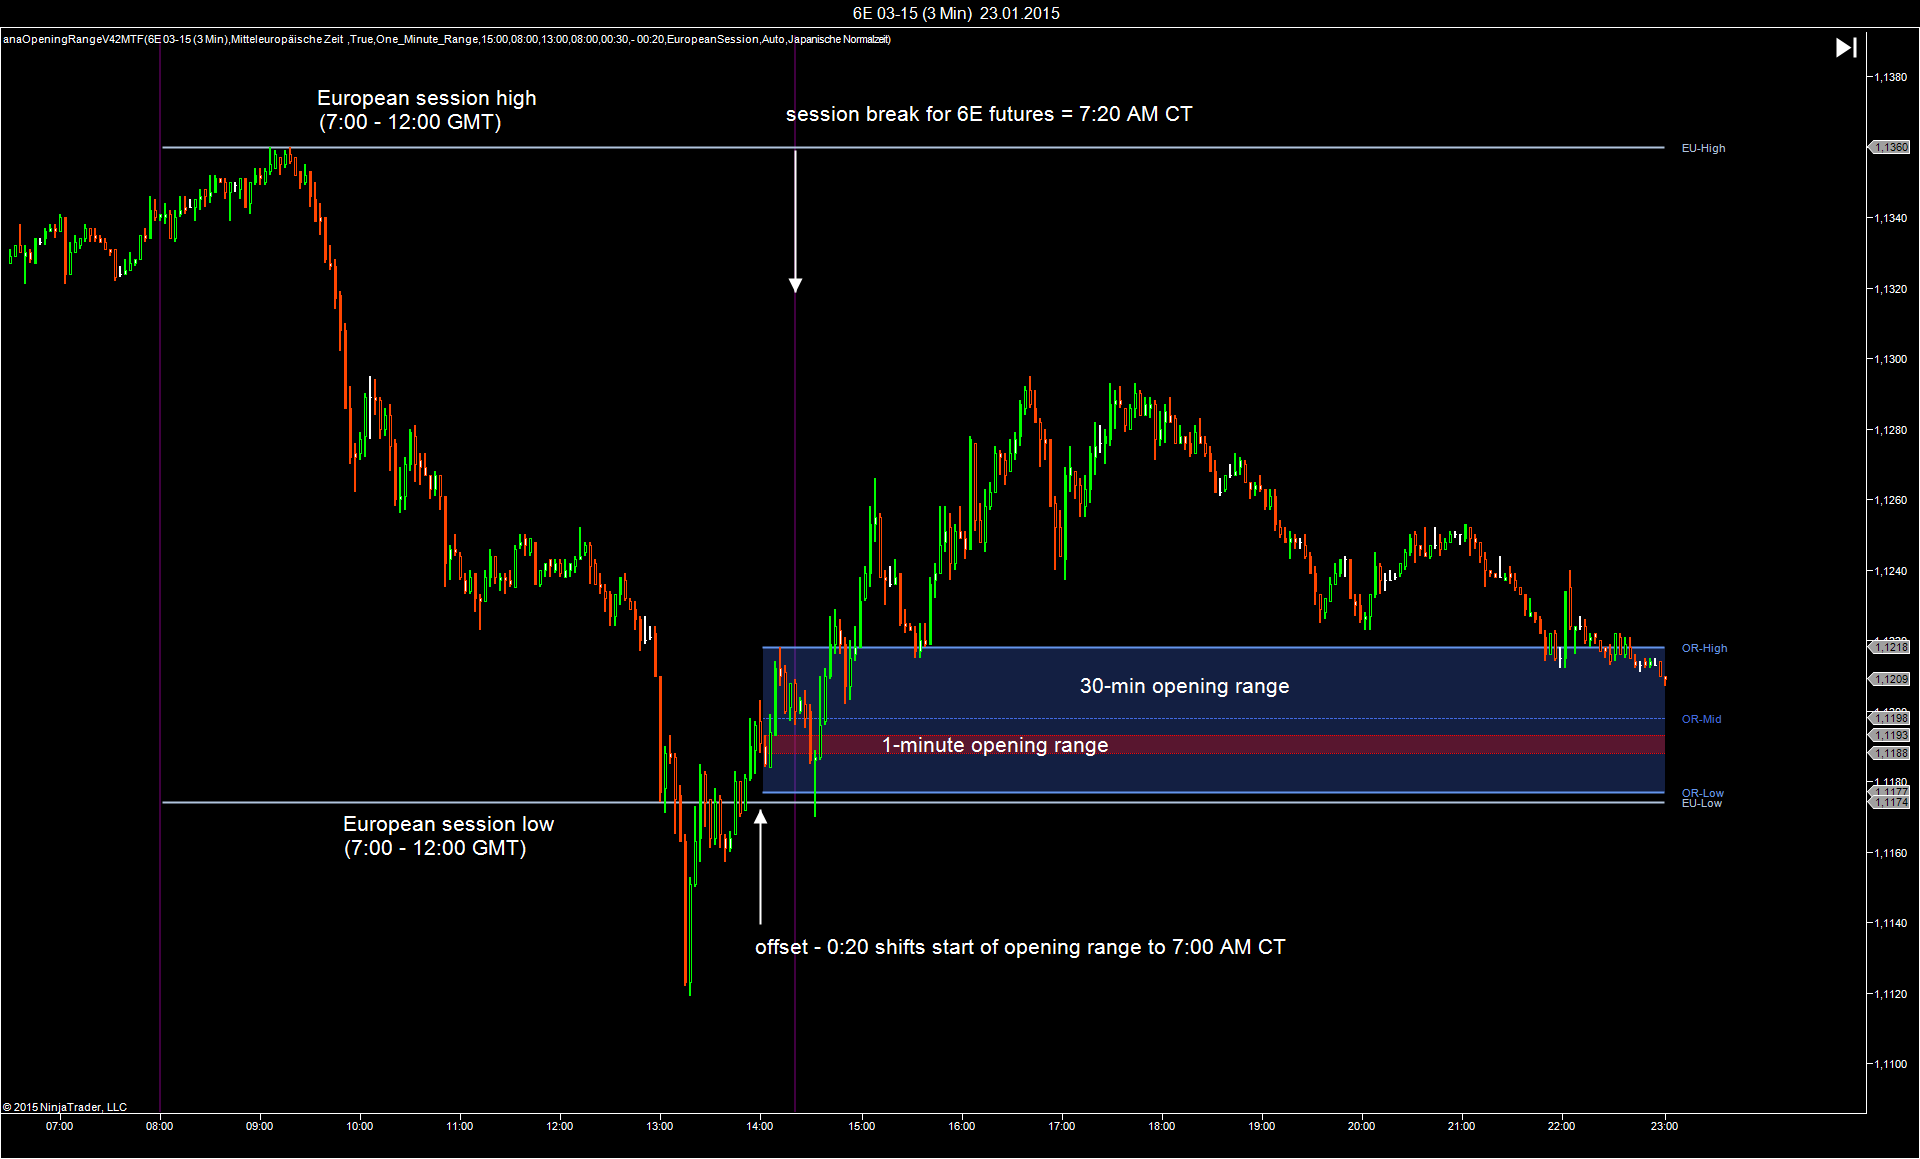1920x1159 pixels.
Task: Click the chart title 6E 03-15
Action: pyautogui.click(x=956, y=13)
